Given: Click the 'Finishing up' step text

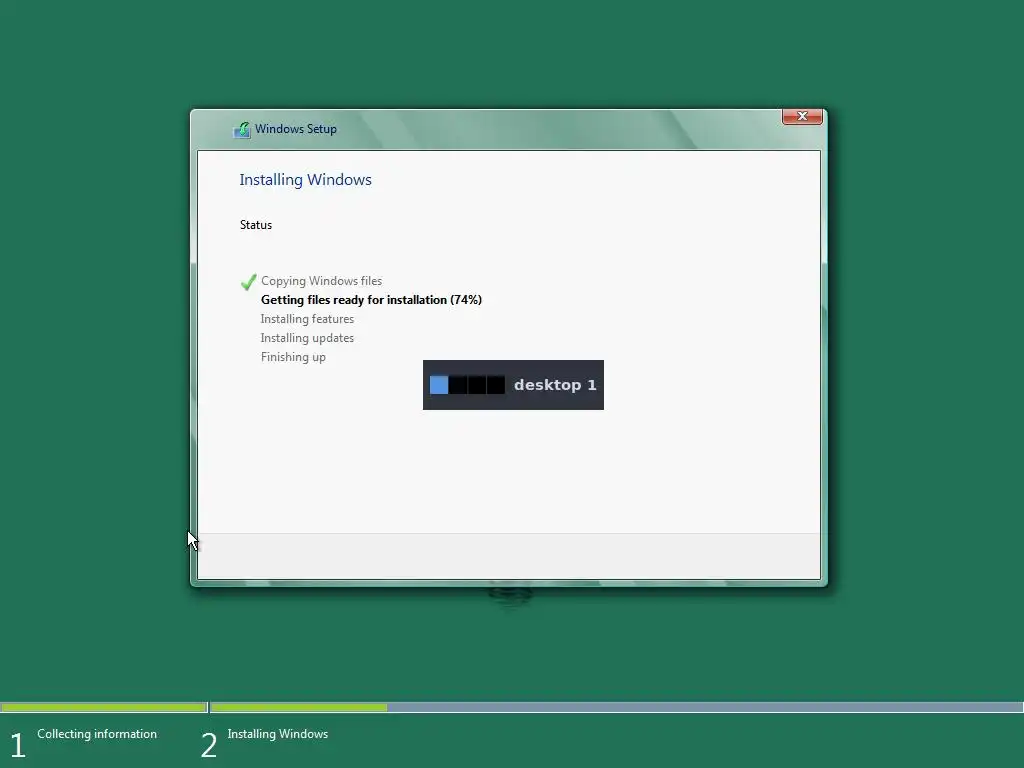Looking at the screenshot, I should coord(293,357).
